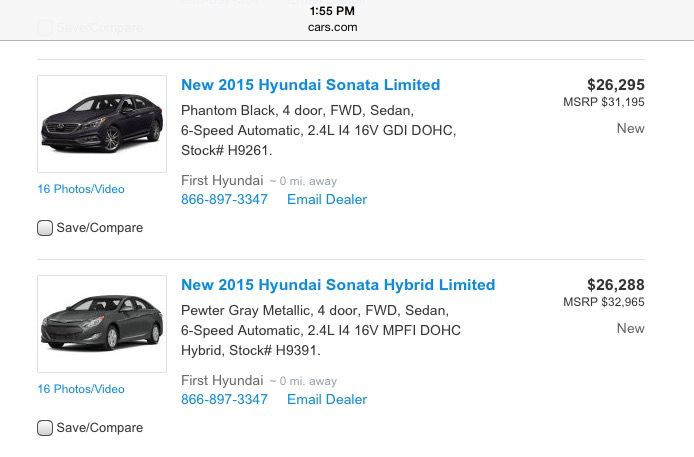The image size is (694, 457).
Task: Tick the partially hidden Save/Compare checkbox under the address bar
Action: click(45, 28)
